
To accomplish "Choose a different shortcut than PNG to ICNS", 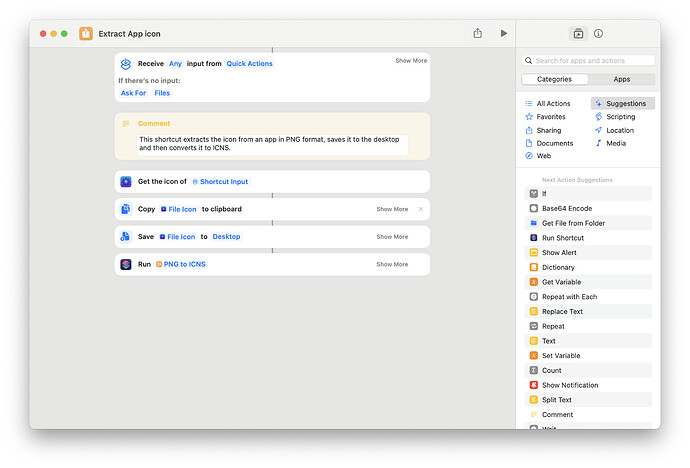I will 181,264.
